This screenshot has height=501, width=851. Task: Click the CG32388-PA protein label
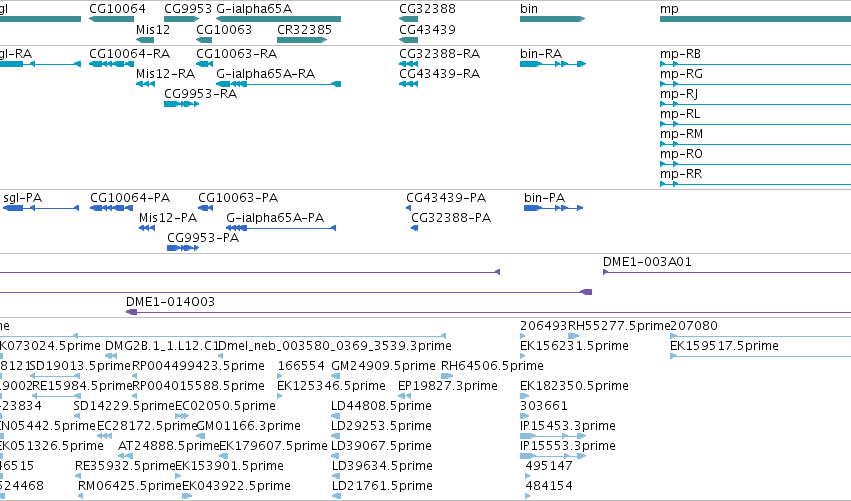450,218
